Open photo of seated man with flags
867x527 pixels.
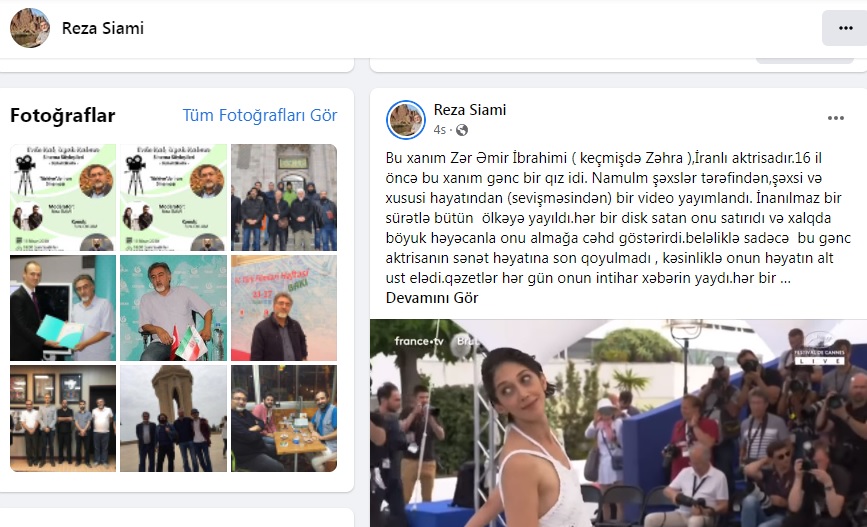click(x=174, y=308)
